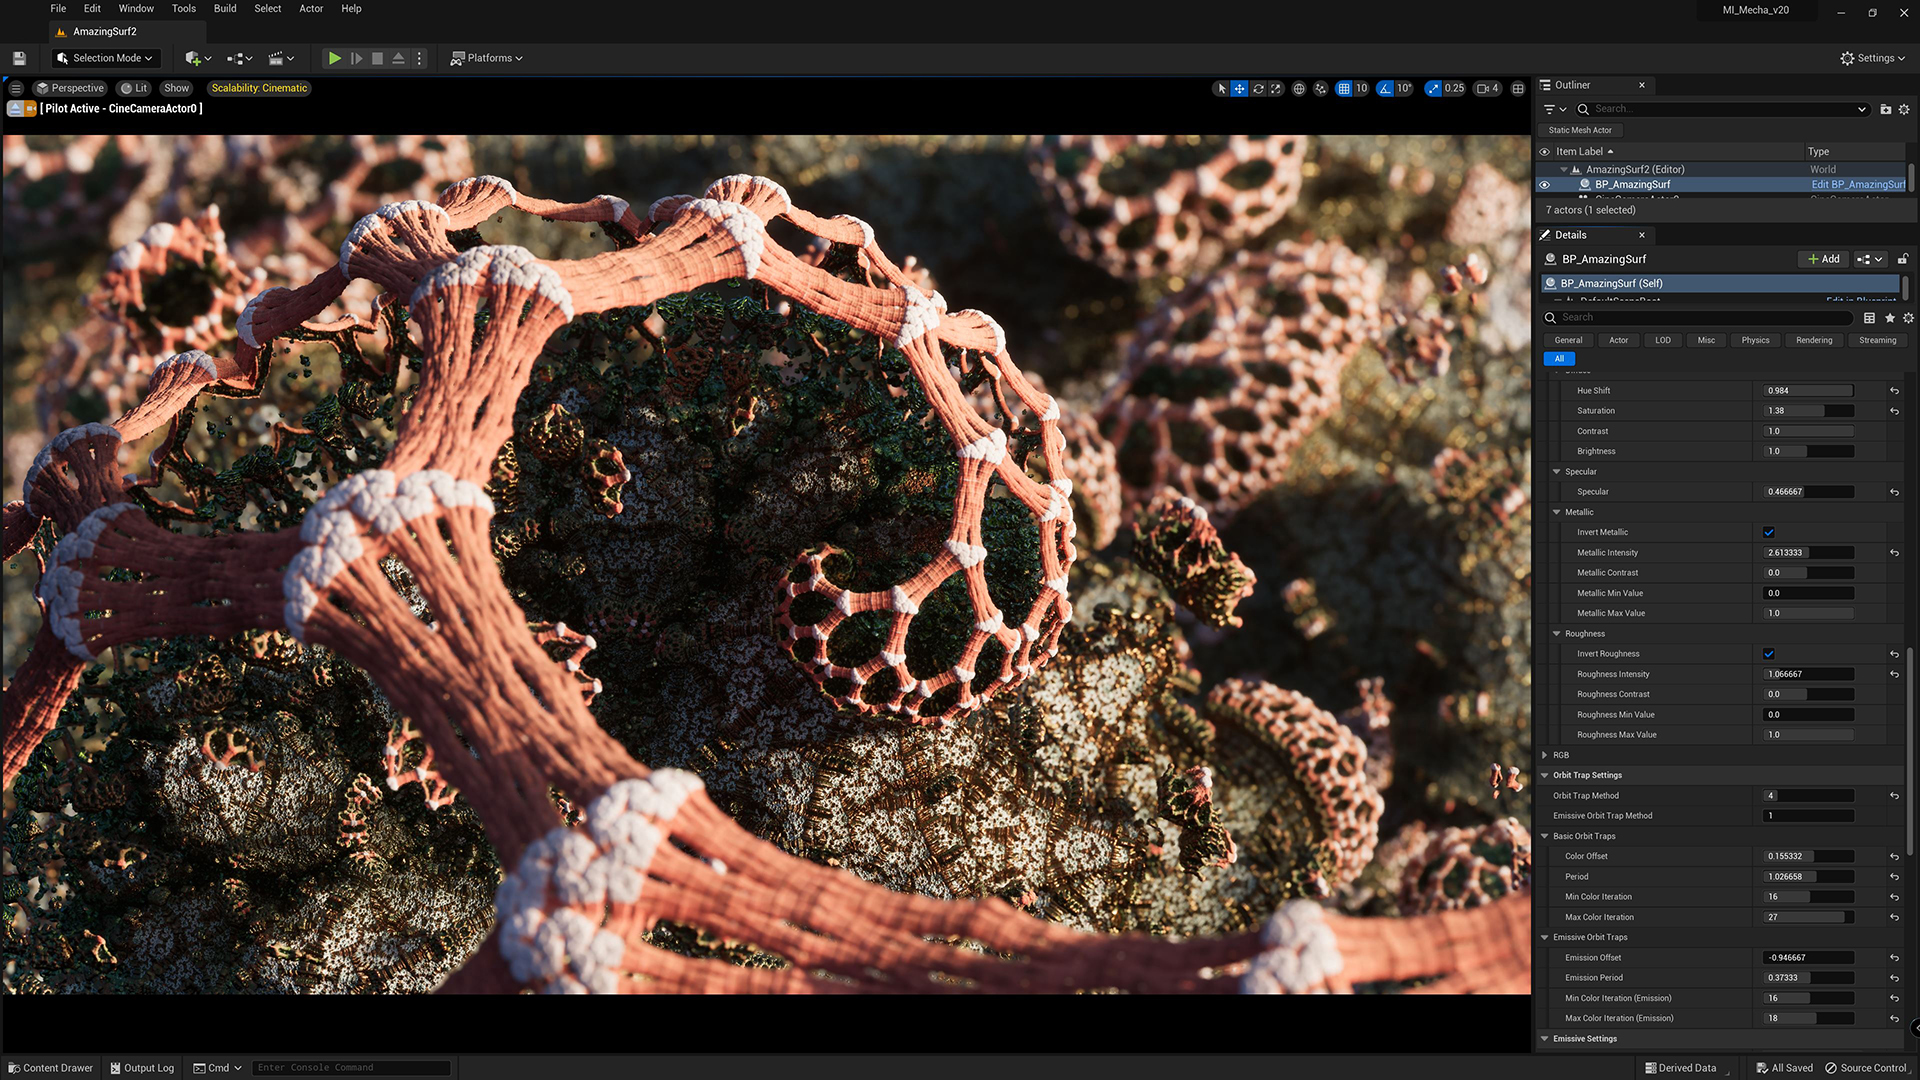1920x1080 pixels.
Task: Click the advance frame skip button
Action: (356, 58)
